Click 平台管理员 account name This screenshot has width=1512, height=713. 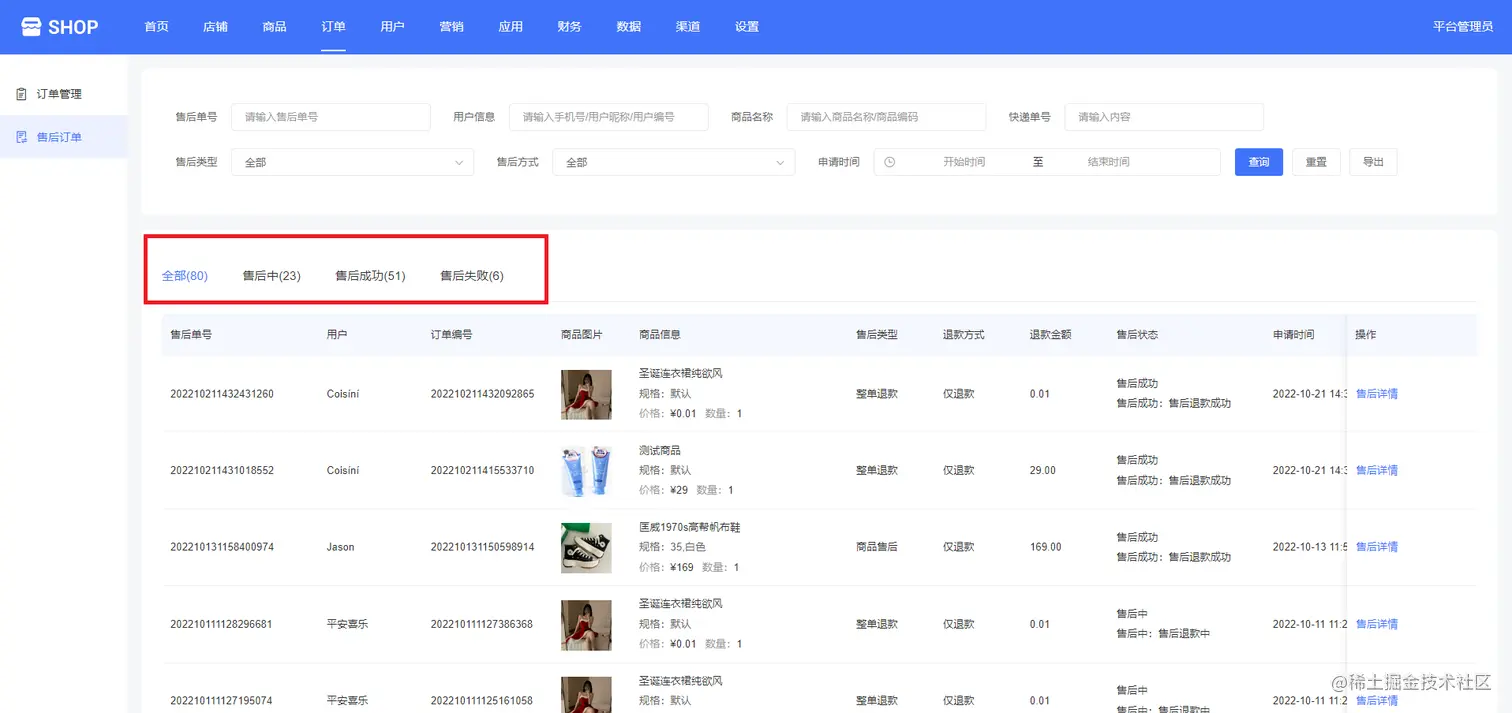(x=1462, y=27)
